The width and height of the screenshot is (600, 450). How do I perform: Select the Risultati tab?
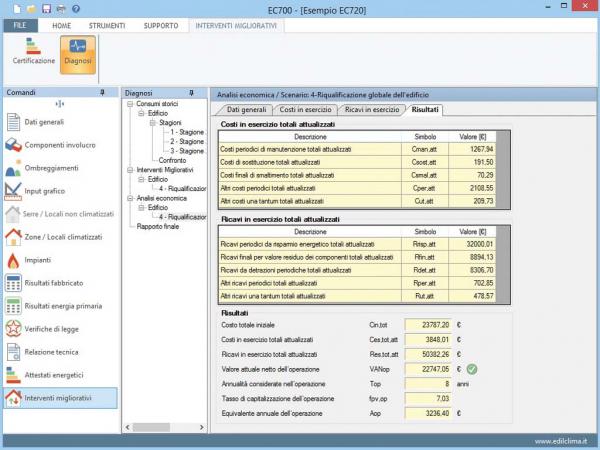click(425, 110)
